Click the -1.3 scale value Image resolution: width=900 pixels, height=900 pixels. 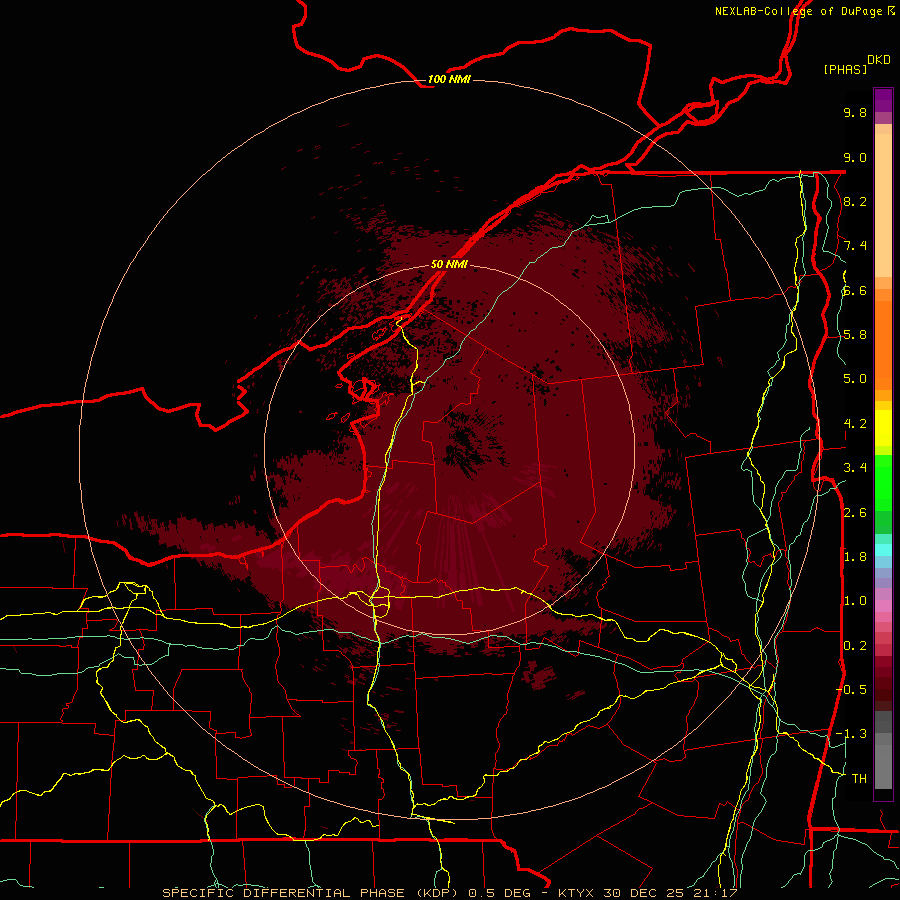[x=851, y=734]
